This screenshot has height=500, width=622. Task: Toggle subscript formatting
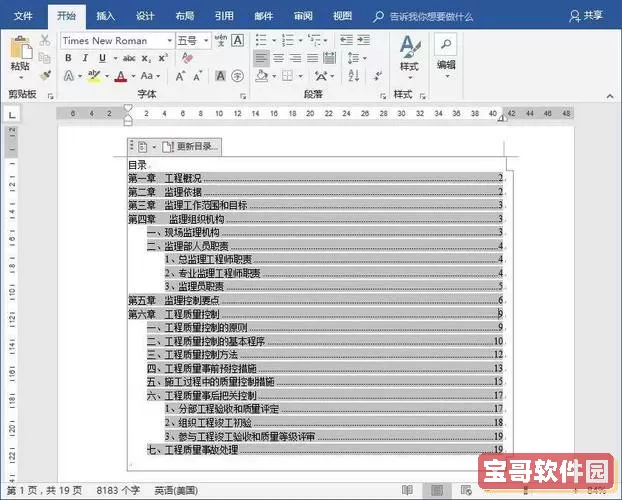[x=146, y=59]
